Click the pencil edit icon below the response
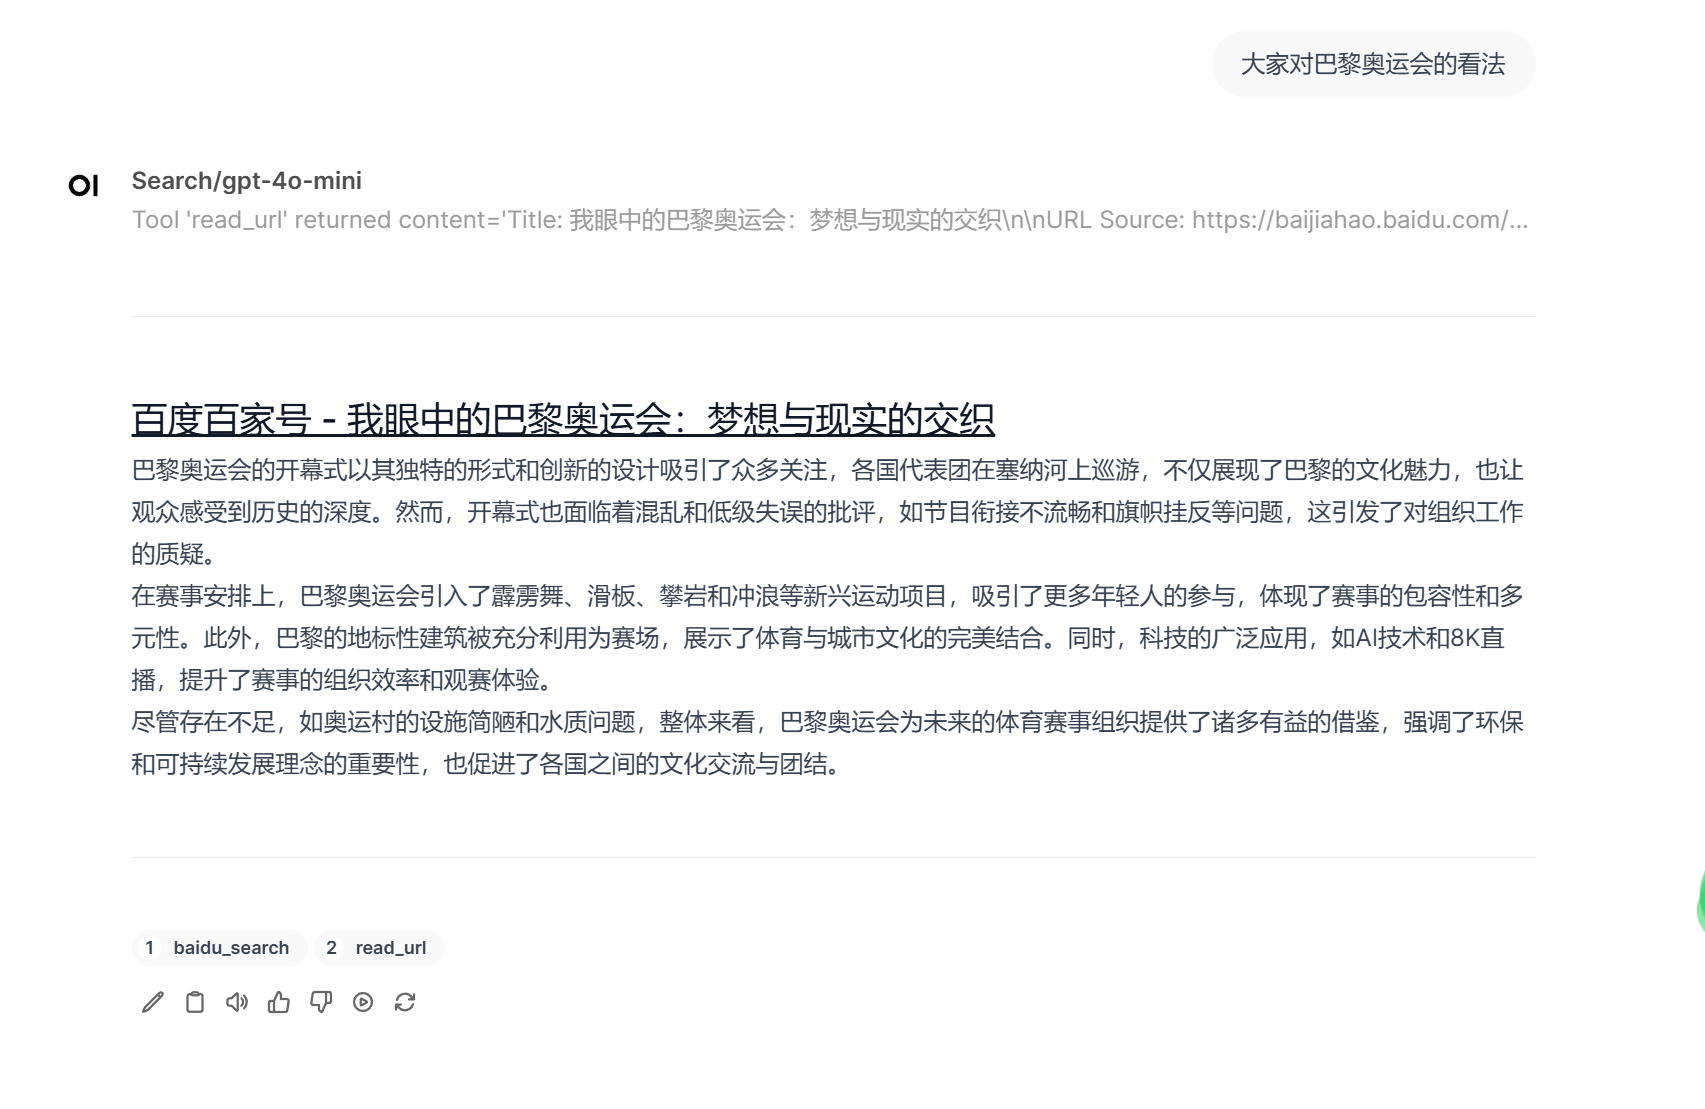The width and height of the screenshot is (1705, 1109). 153,1002
